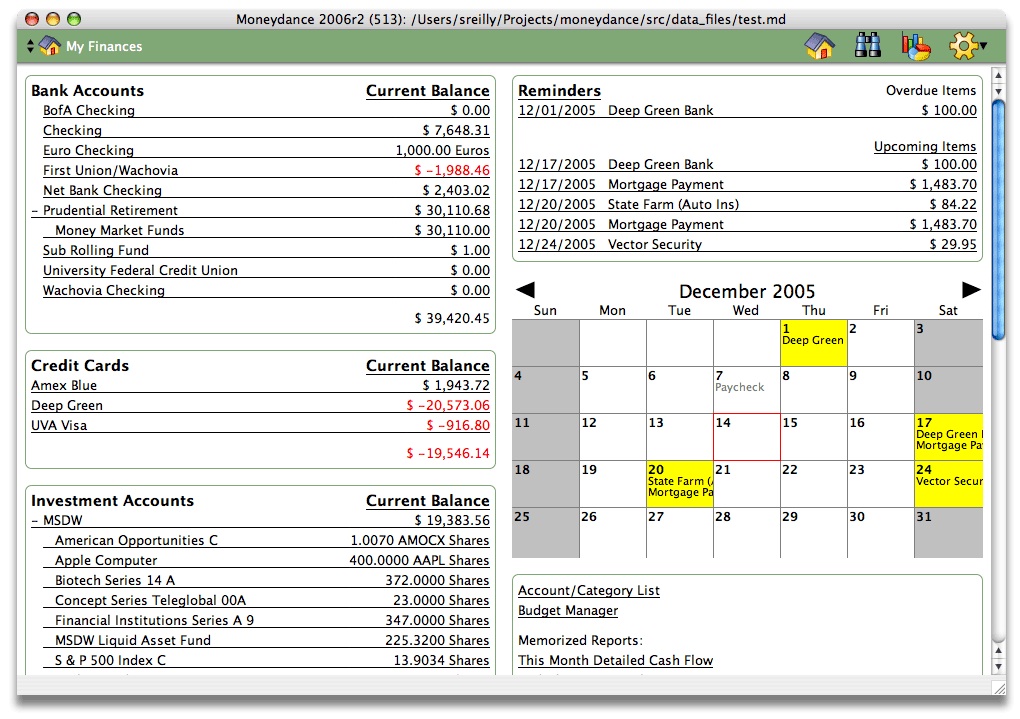Click the Credit Cards total $ -19,546.14

click(448, 454)
